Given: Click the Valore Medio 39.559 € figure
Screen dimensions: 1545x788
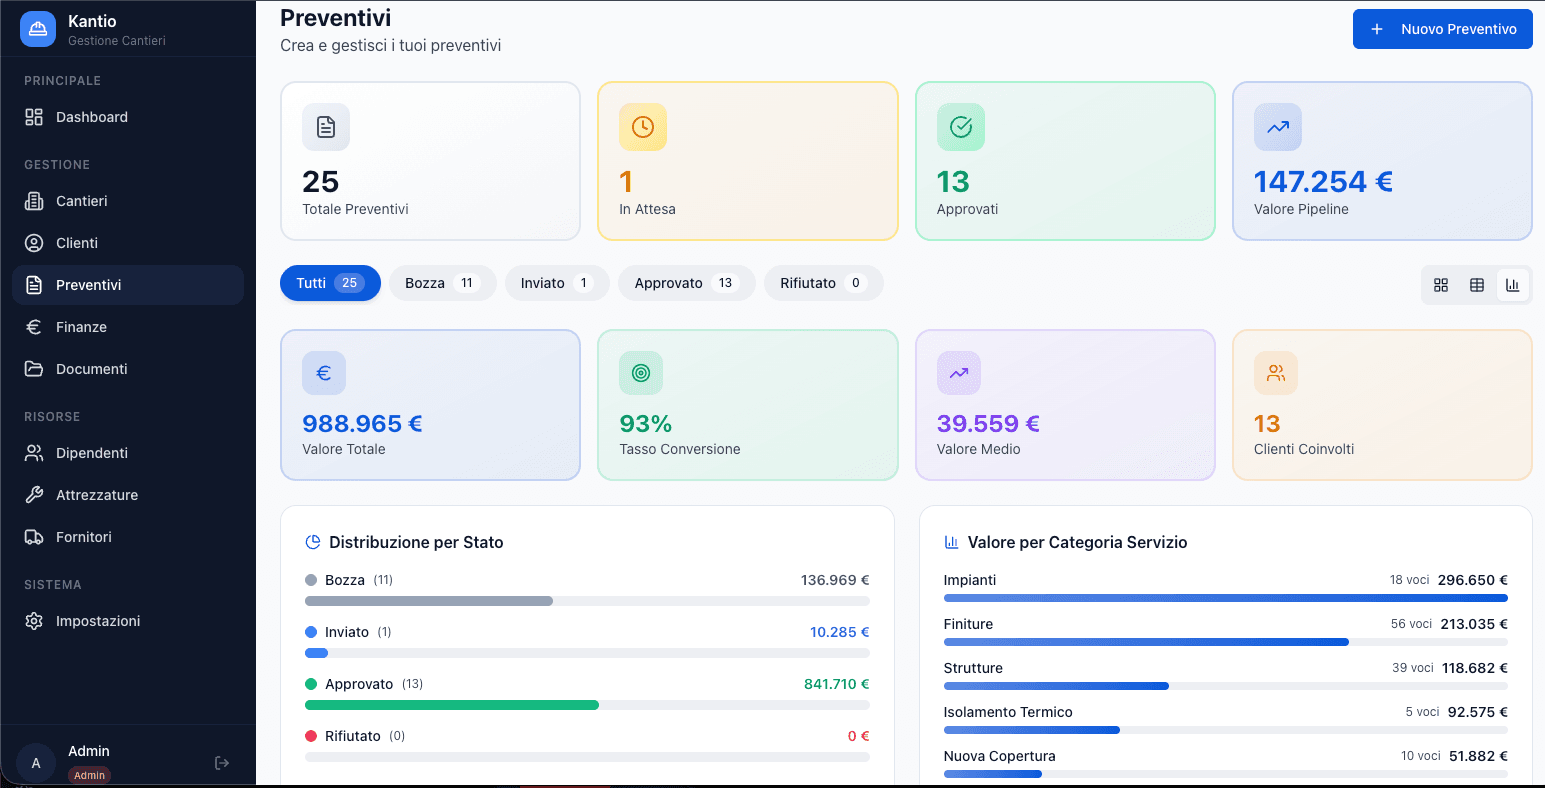Looking at the screenshot, I should [x=988, y=424].
